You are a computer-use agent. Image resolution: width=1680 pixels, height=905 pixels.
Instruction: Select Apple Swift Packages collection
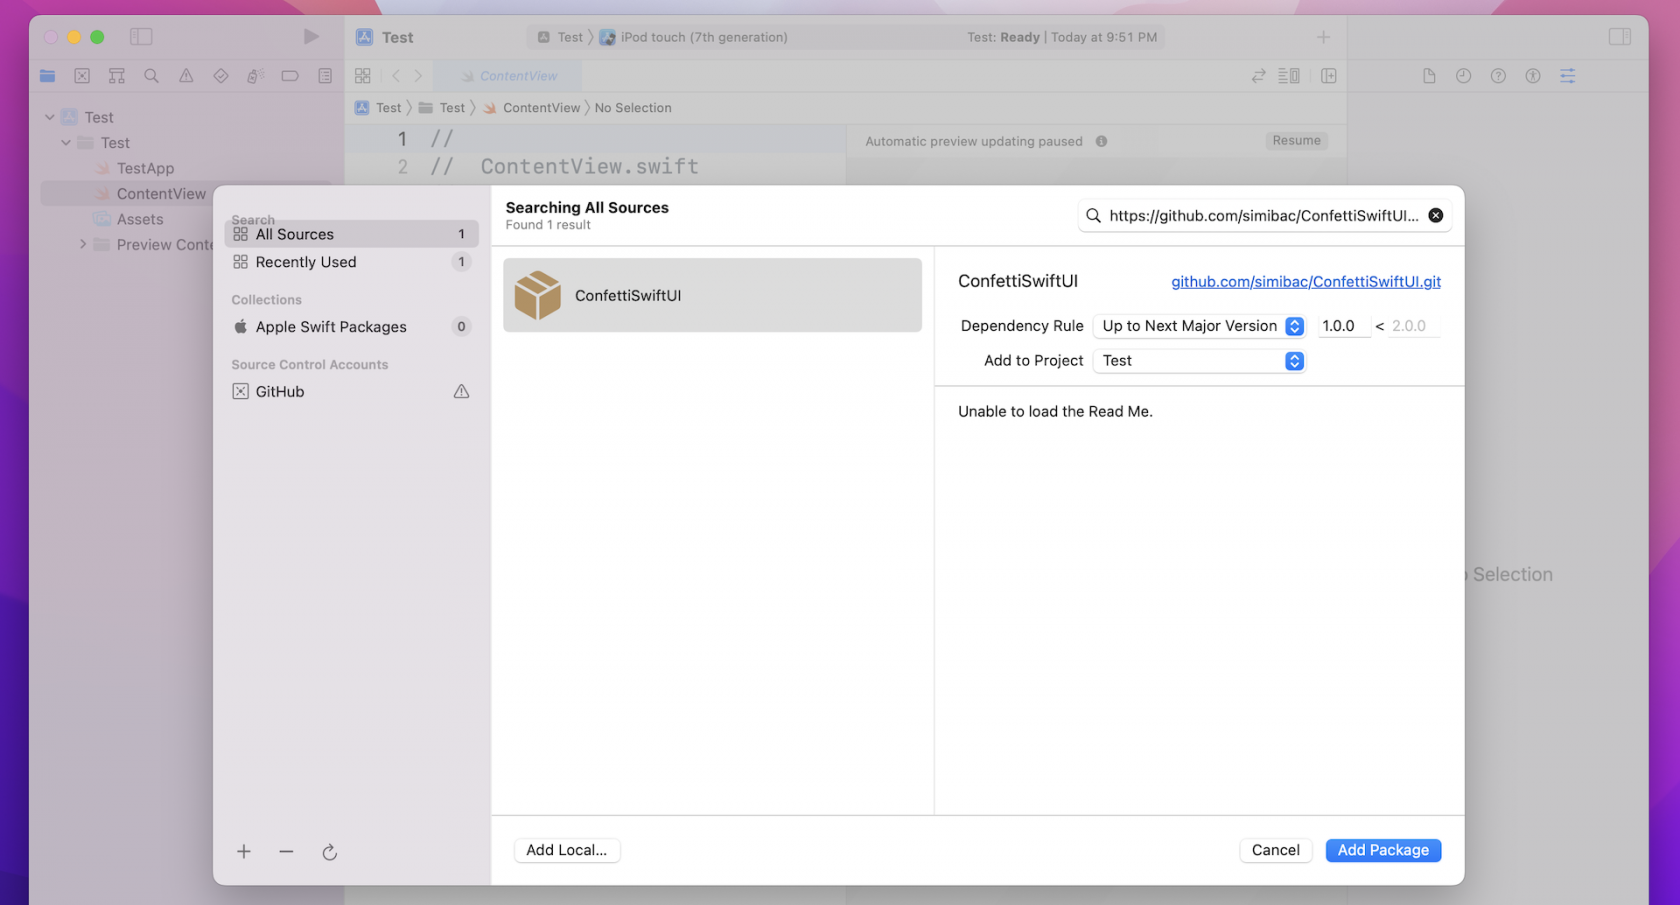(331, 327)
